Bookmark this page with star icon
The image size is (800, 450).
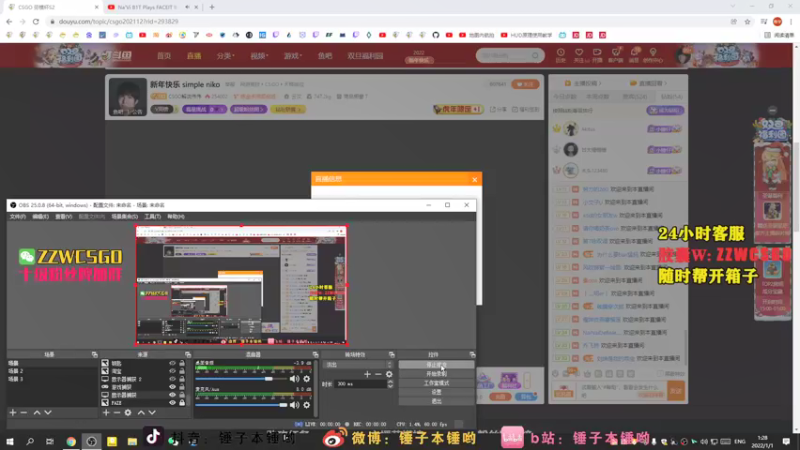(747, 21)
